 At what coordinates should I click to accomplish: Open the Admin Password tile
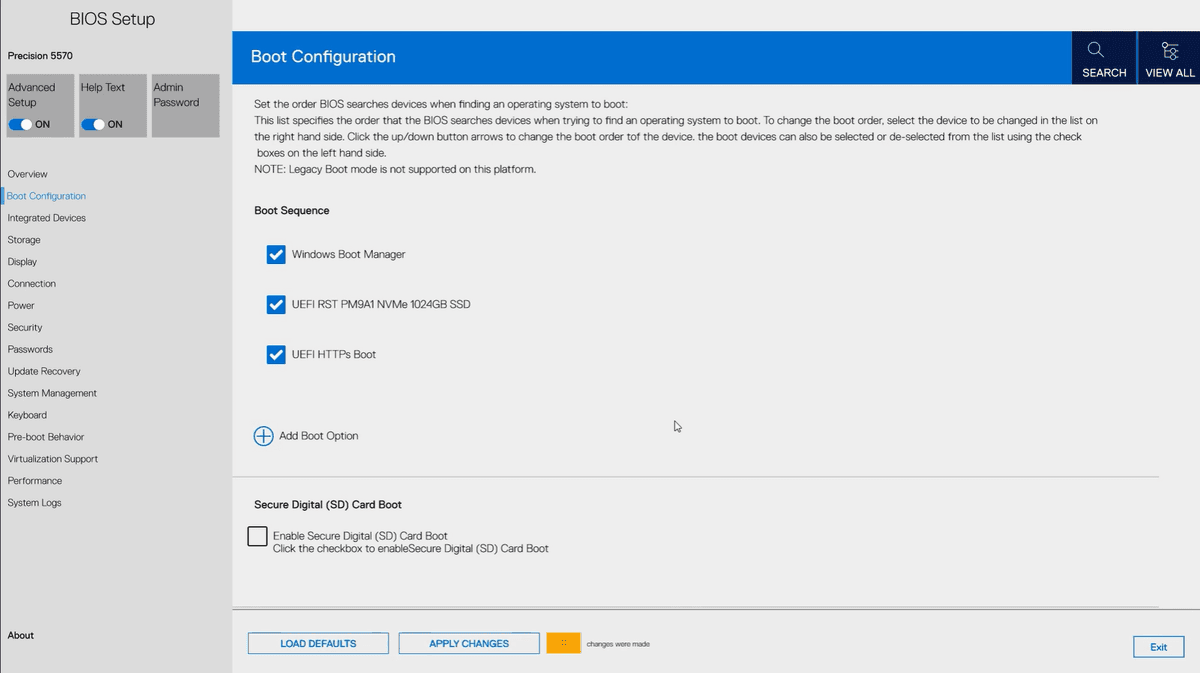coord(183,105)
